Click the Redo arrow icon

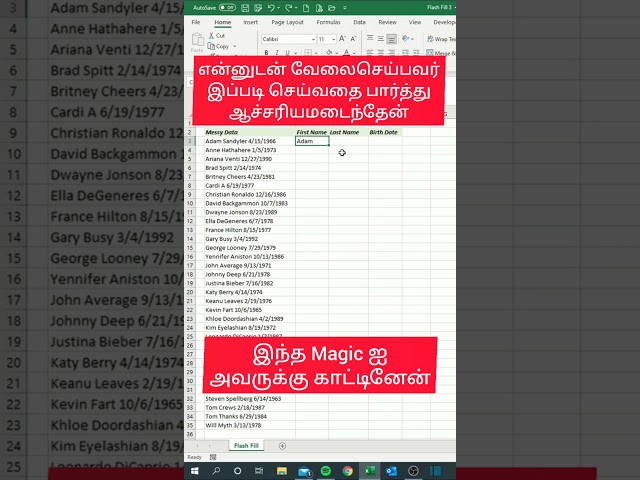288,7
